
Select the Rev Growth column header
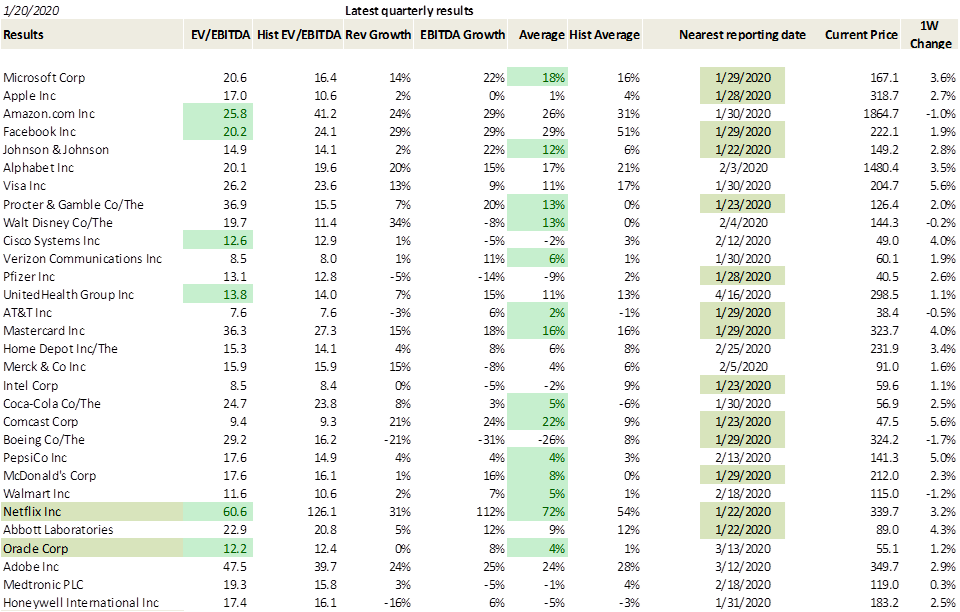[x=378, y=35]
